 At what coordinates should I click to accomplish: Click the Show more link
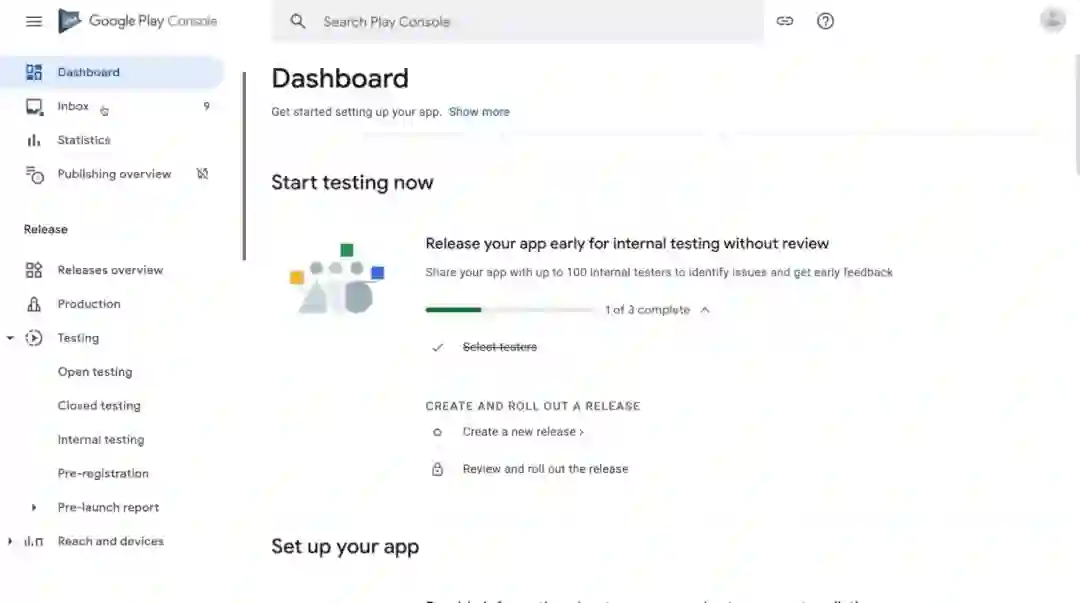[479, 112]
